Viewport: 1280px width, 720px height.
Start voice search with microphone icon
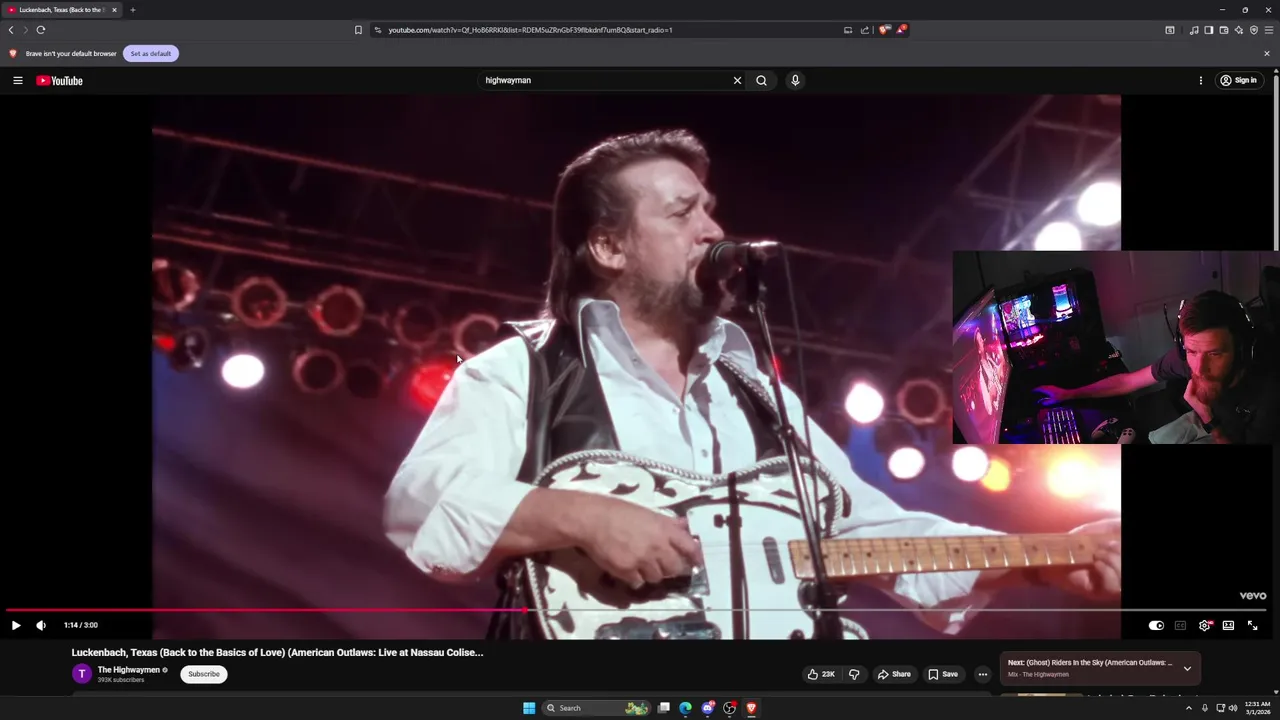(x=795, y=80)
